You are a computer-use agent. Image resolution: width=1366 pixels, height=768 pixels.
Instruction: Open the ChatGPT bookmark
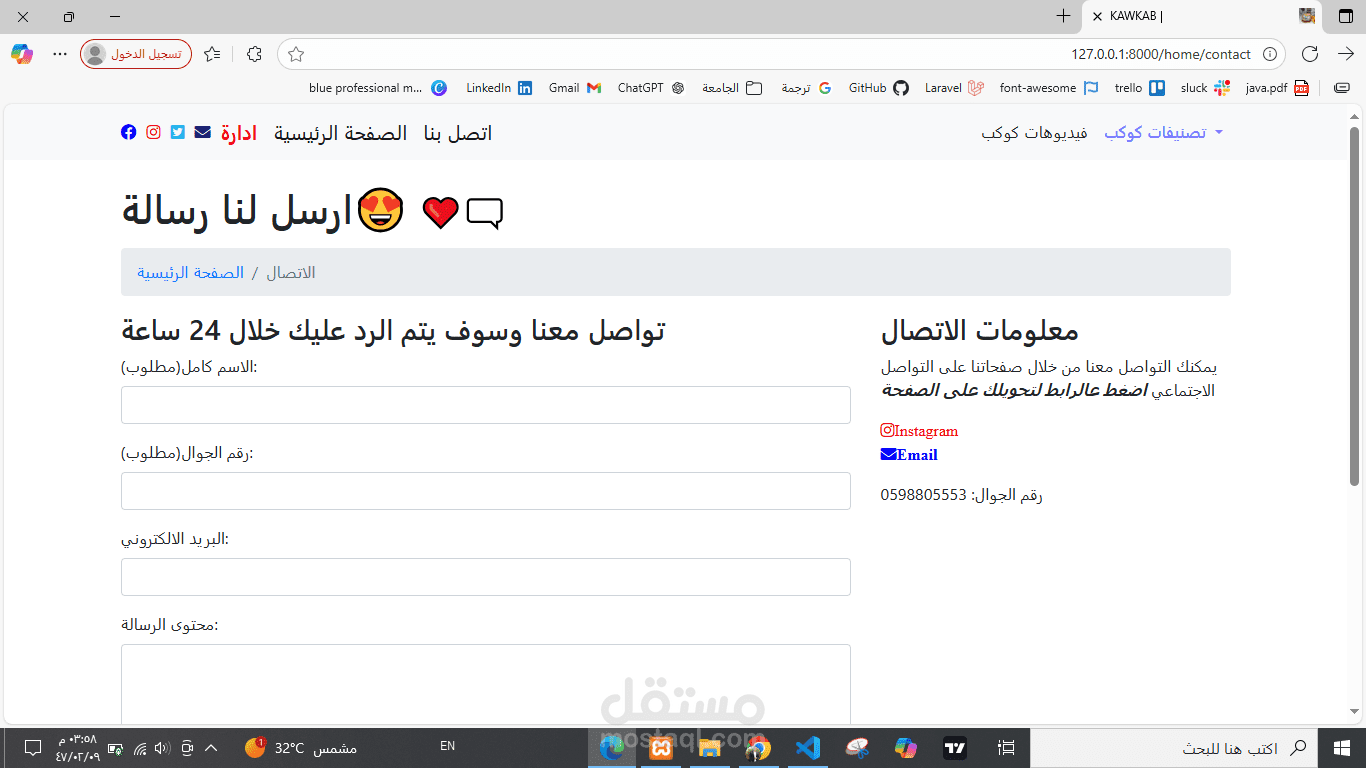coord(651,88)
